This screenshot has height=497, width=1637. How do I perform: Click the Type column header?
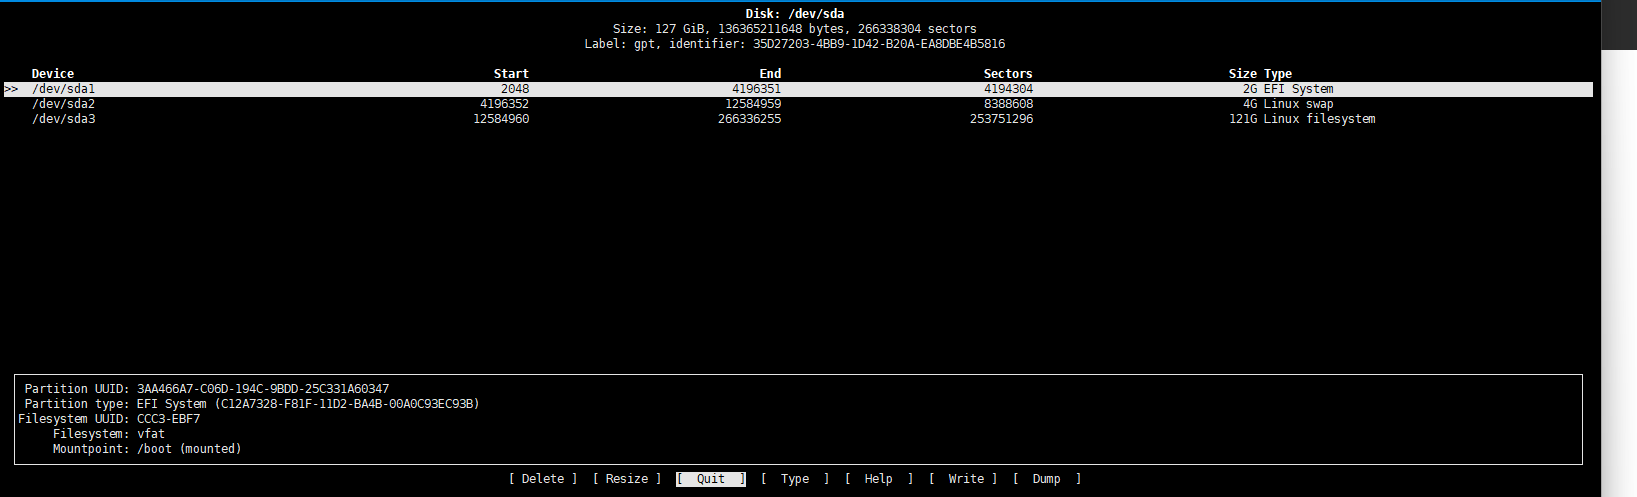point(1278,74)
